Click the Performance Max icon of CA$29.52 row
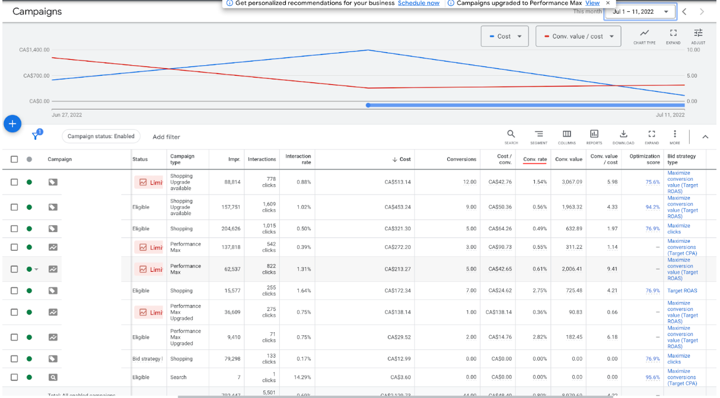The height and width of the screenshot is (398, 720). (x=53, y=337)
